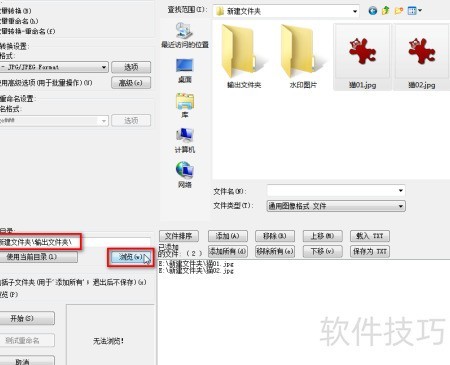Go back using the blue back arrow icon
Image resolution: width=450 pixels, height=365 pixels.
pos(373,11)
